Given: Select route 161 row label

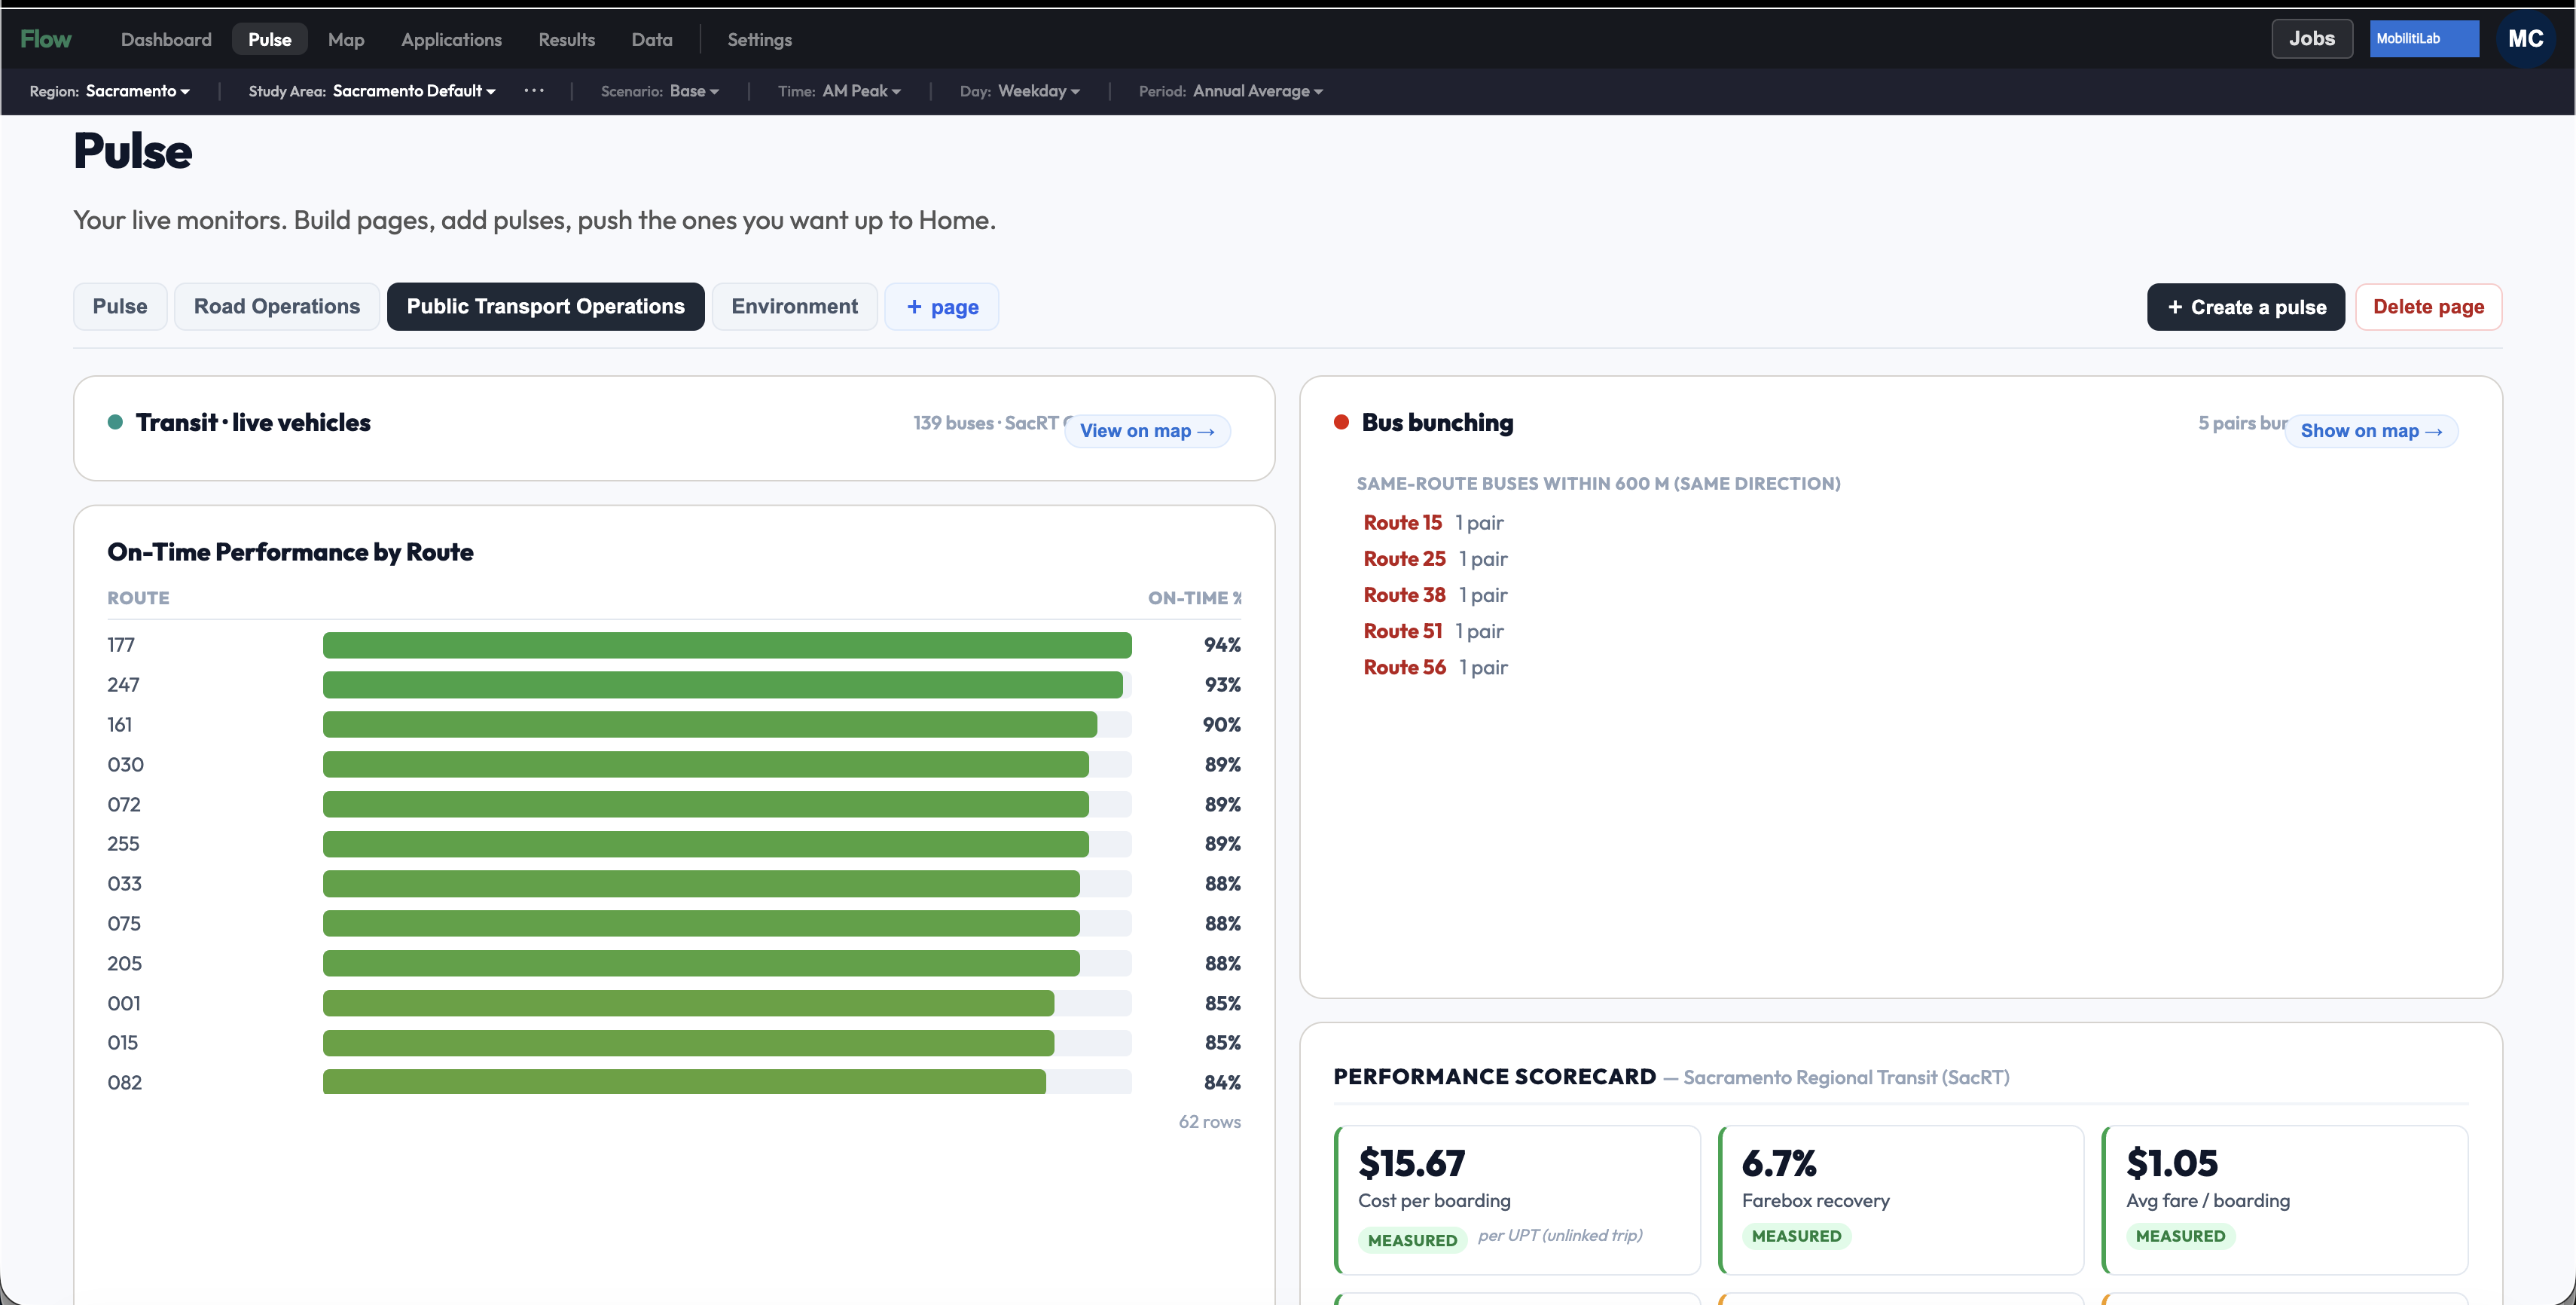Looking at the screenshot, I should click(x=120, y=724).
